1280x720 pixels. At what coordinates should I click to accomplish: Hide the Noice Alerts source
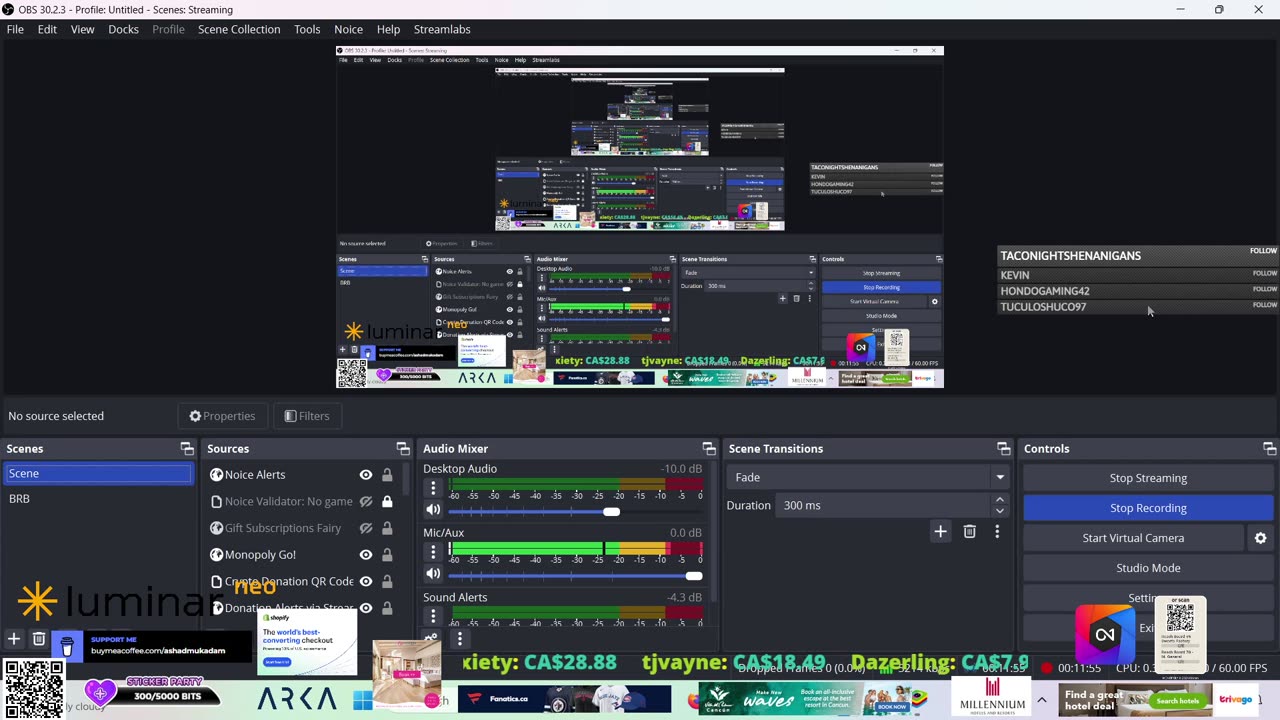tap(366, 475)
